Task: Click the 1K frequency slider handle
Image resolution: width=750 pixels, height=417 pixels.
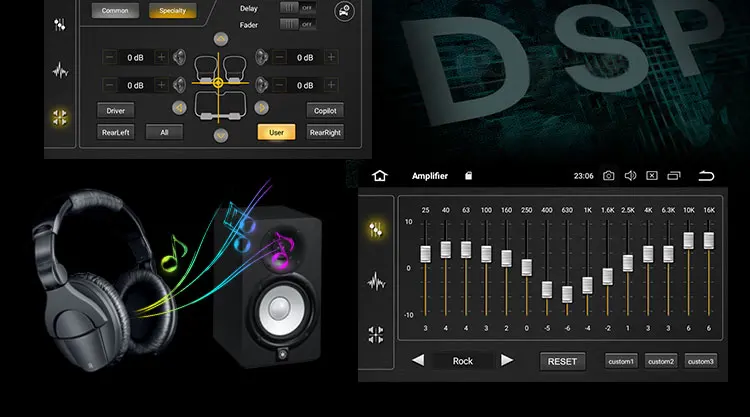Action: (587, 285)
